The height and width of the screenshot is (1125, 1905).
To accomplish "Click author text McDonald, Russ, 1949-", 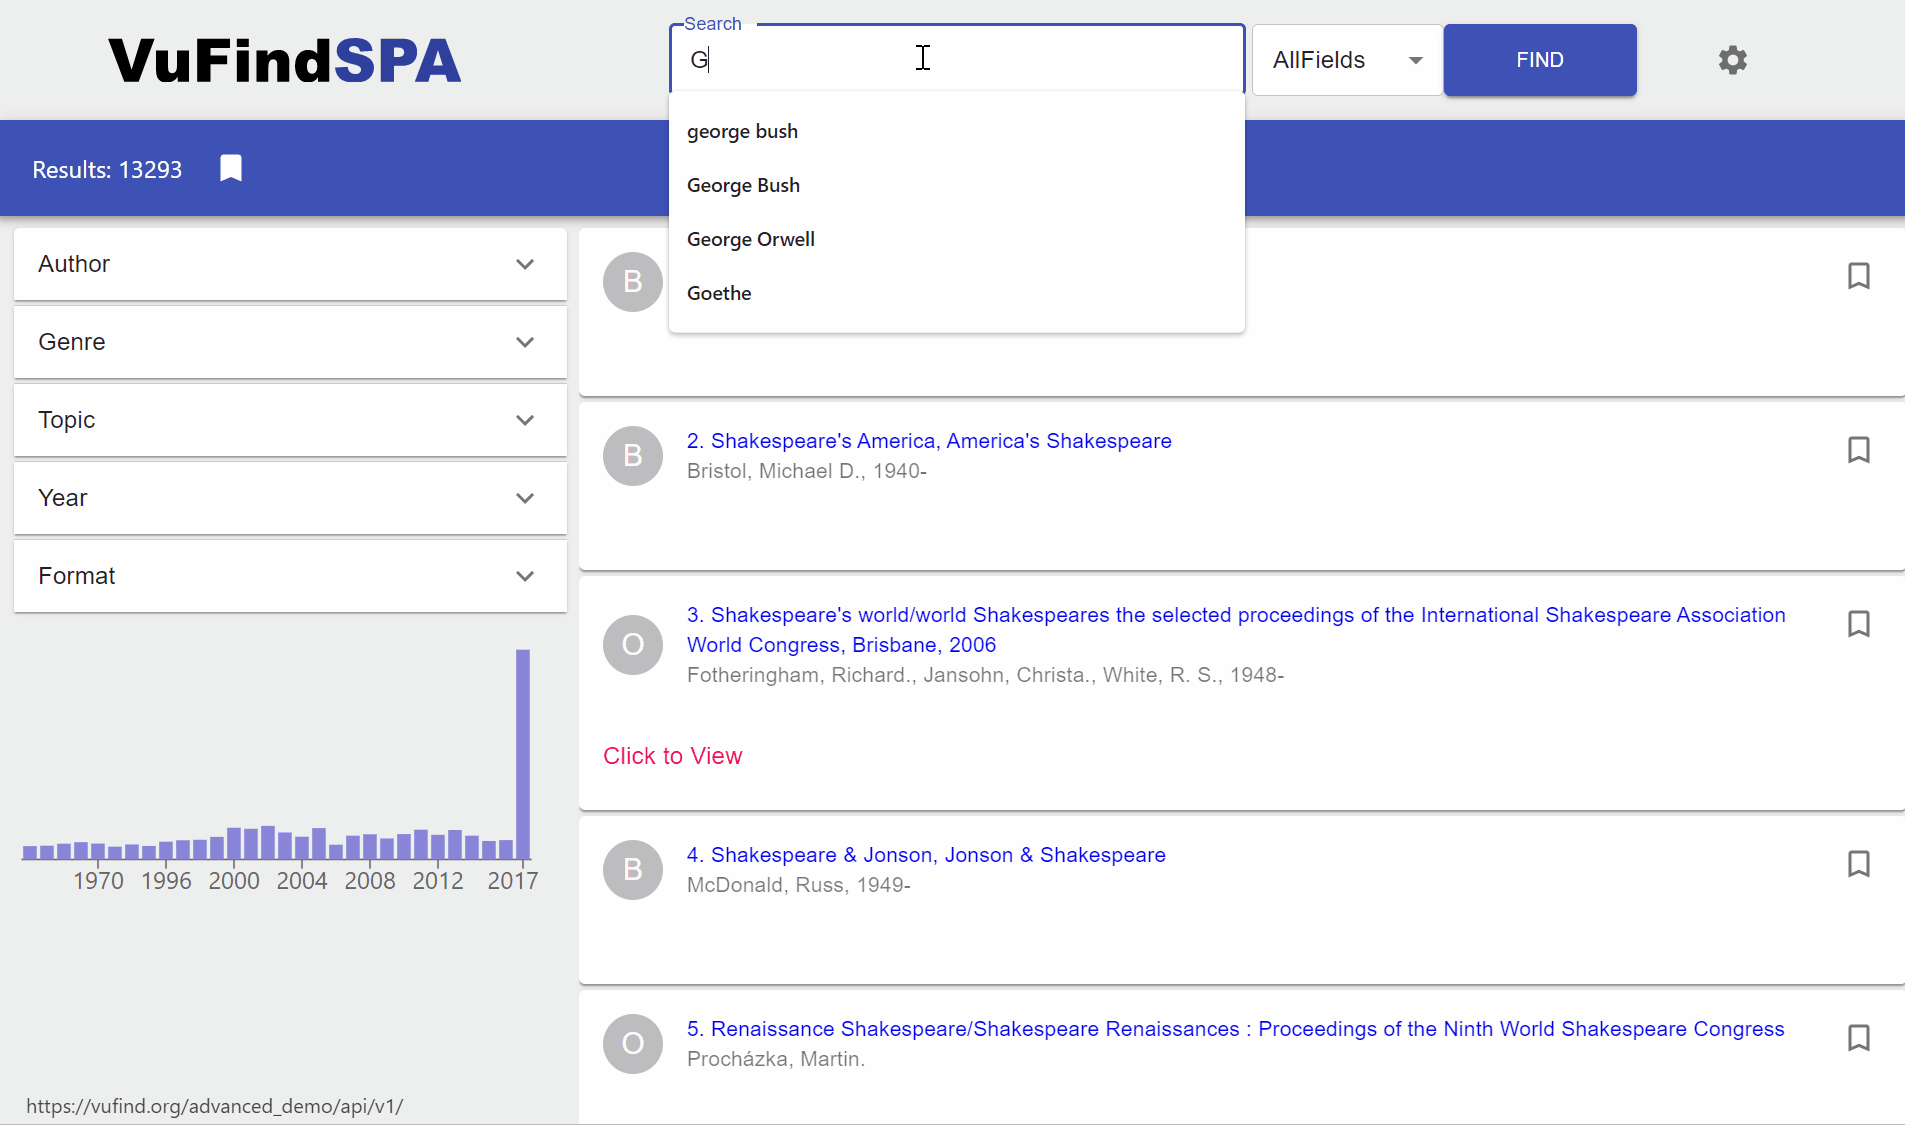I will tap(799, 885).
